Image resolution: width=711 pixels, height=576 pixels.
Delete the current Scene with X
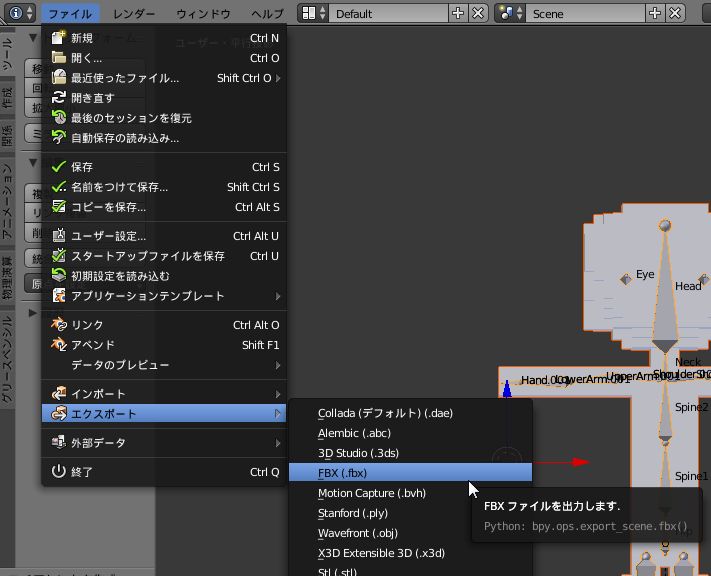pos(675,13)
